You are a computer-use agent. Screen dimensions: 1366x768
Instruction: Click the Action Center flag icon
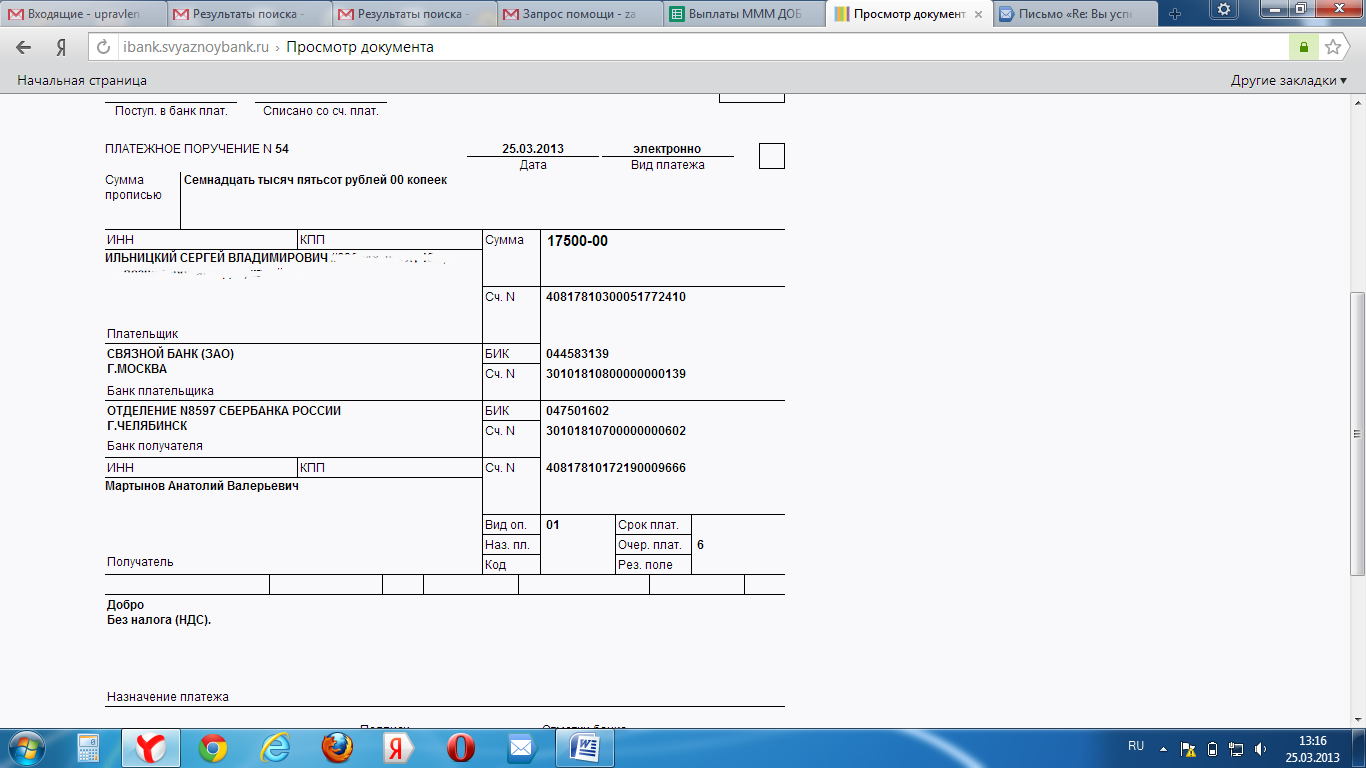1188,748
